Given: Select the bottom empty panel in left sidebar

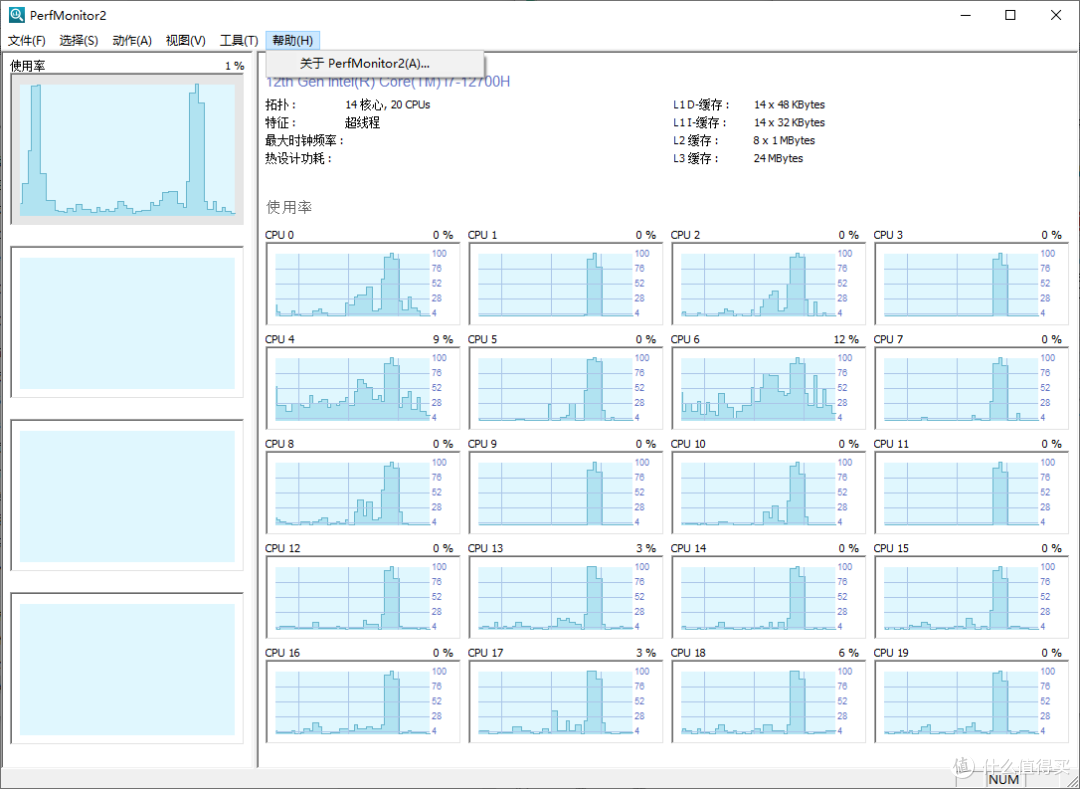Looking at the screenshot, I should pyautogui.click(x=127, y=669).
